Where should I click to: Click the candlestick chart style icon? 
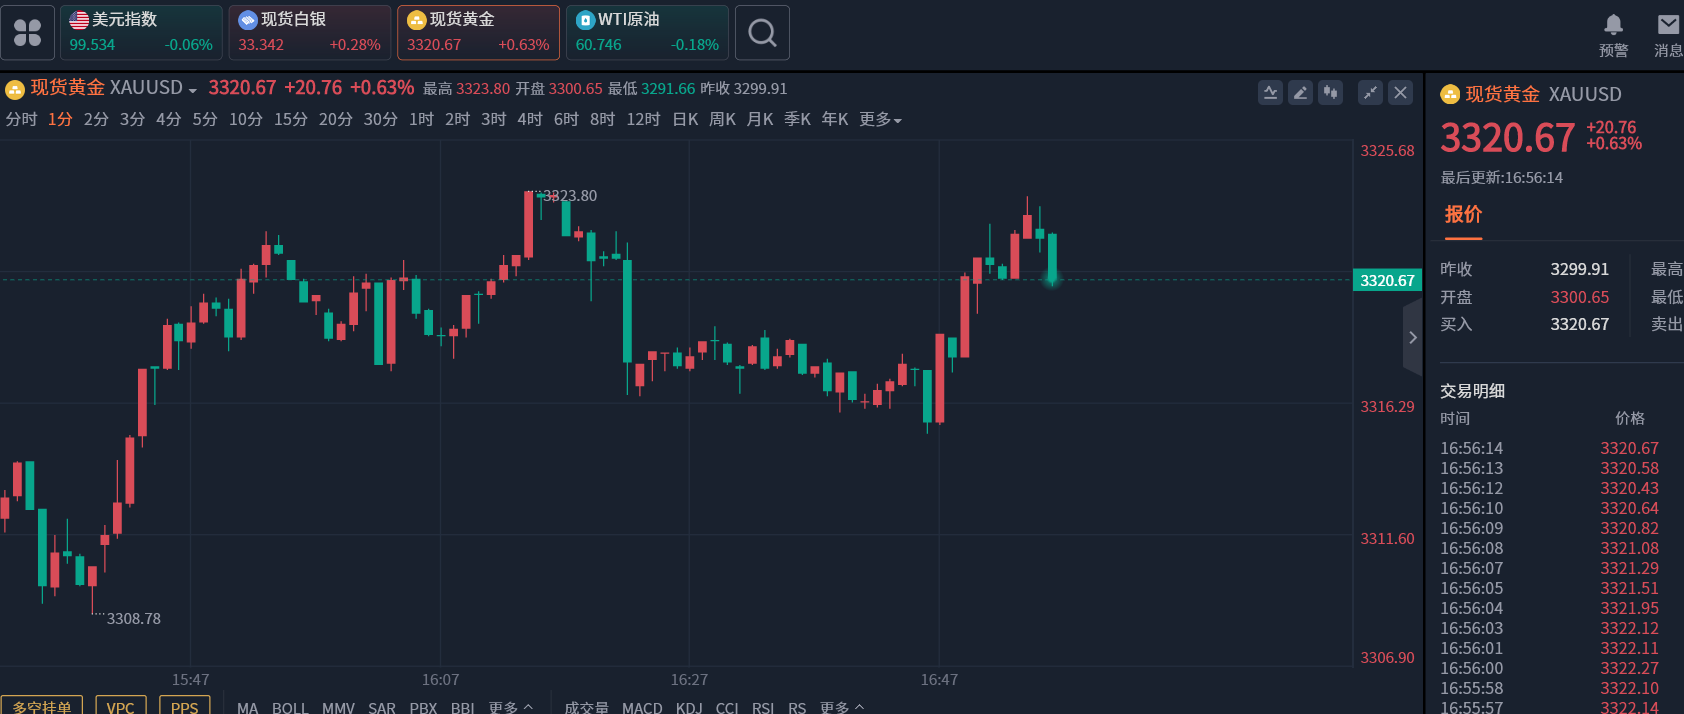[1330, 93]
